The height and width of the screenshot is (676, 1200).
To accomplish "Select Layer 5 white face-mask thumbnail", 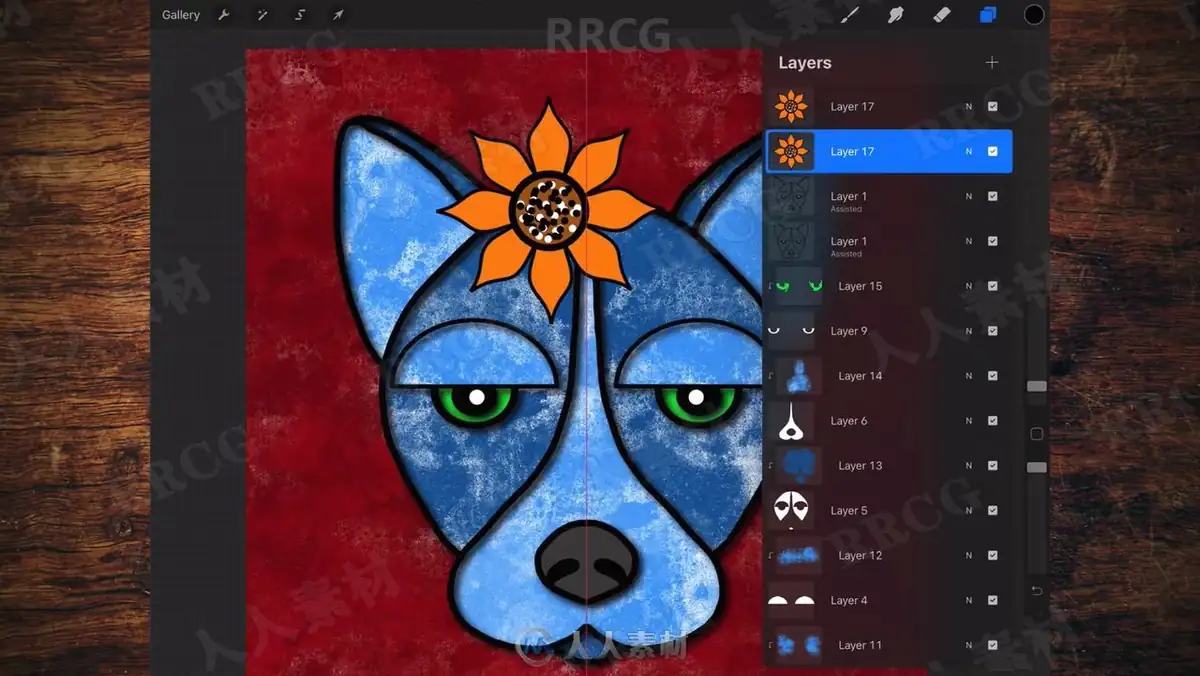I will click(791, 511).
